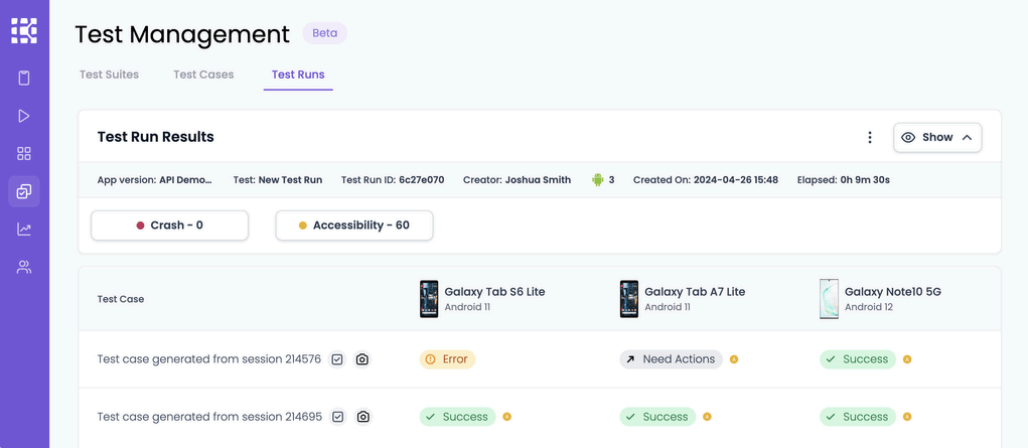Open the Error status for session 214576

point(447,359)
